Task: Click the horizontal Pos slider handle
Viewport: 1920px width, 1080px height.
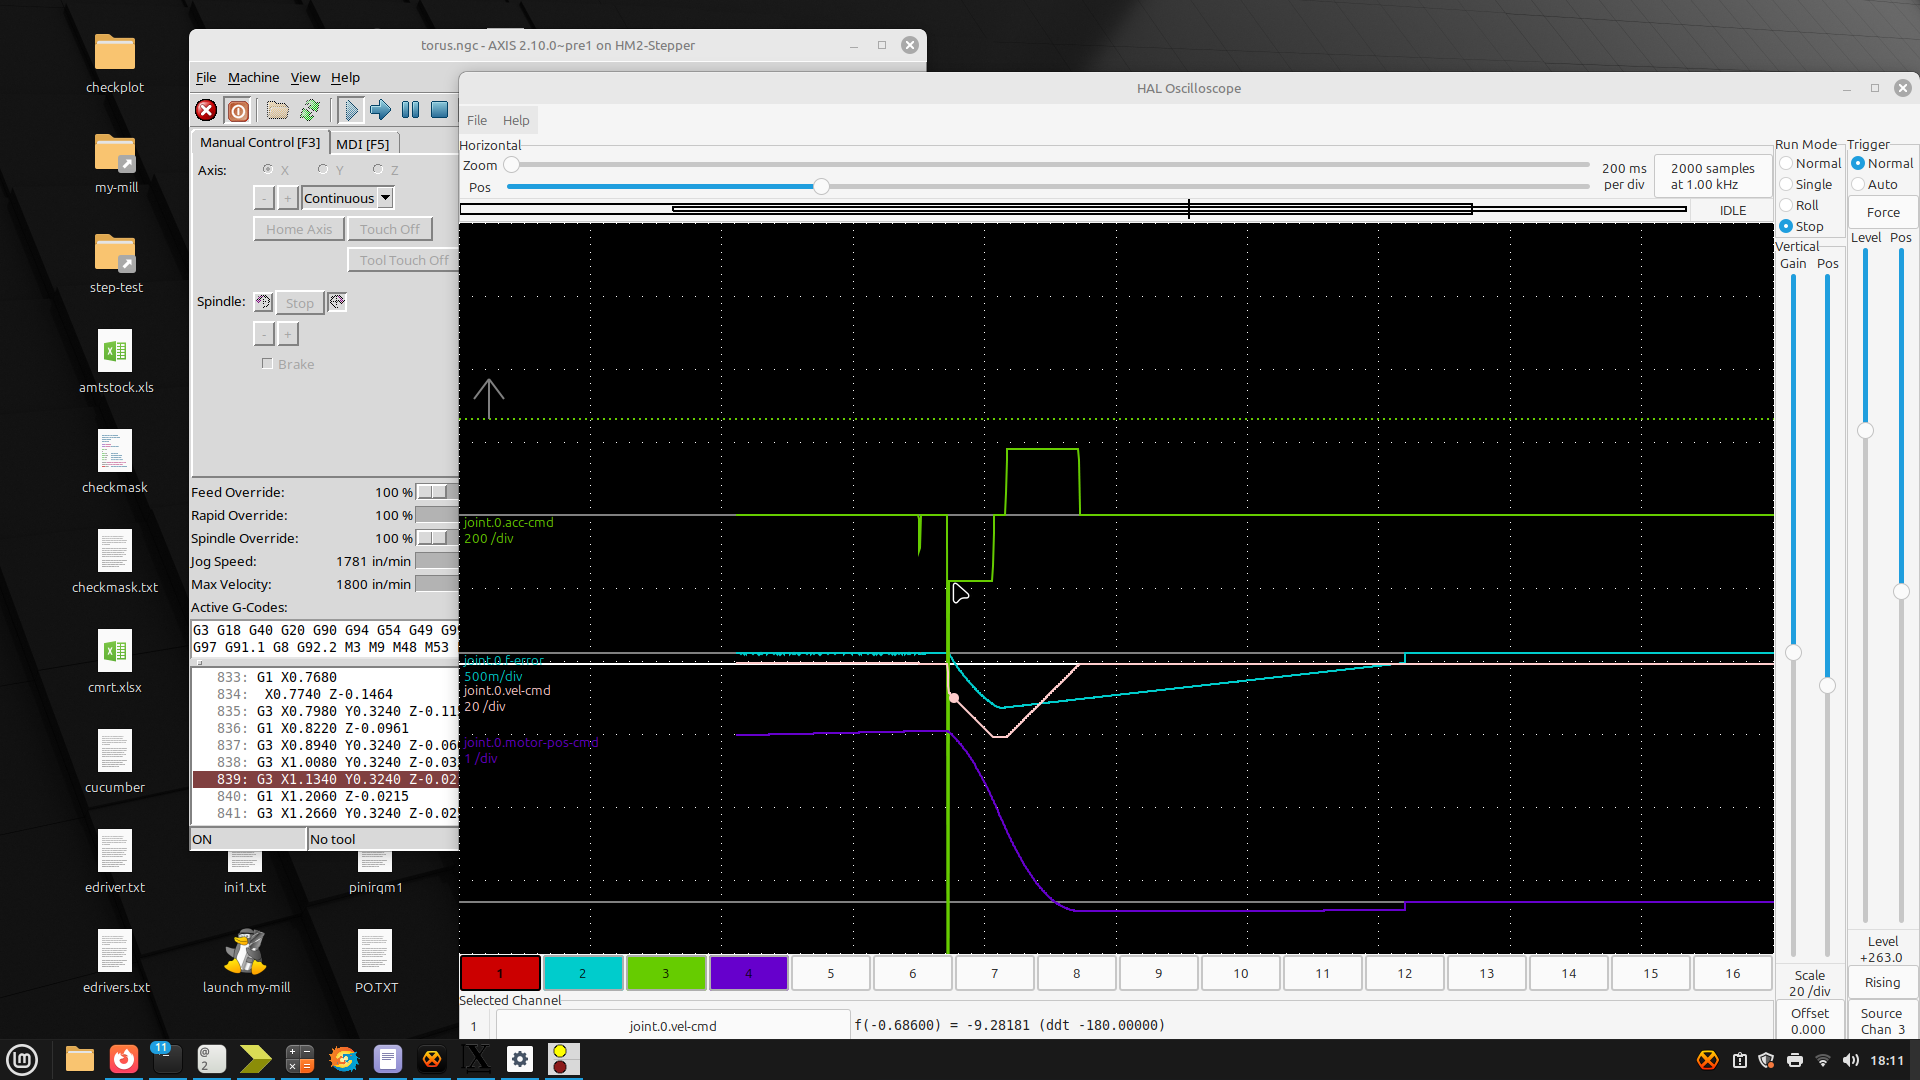Action: [821, 187]
